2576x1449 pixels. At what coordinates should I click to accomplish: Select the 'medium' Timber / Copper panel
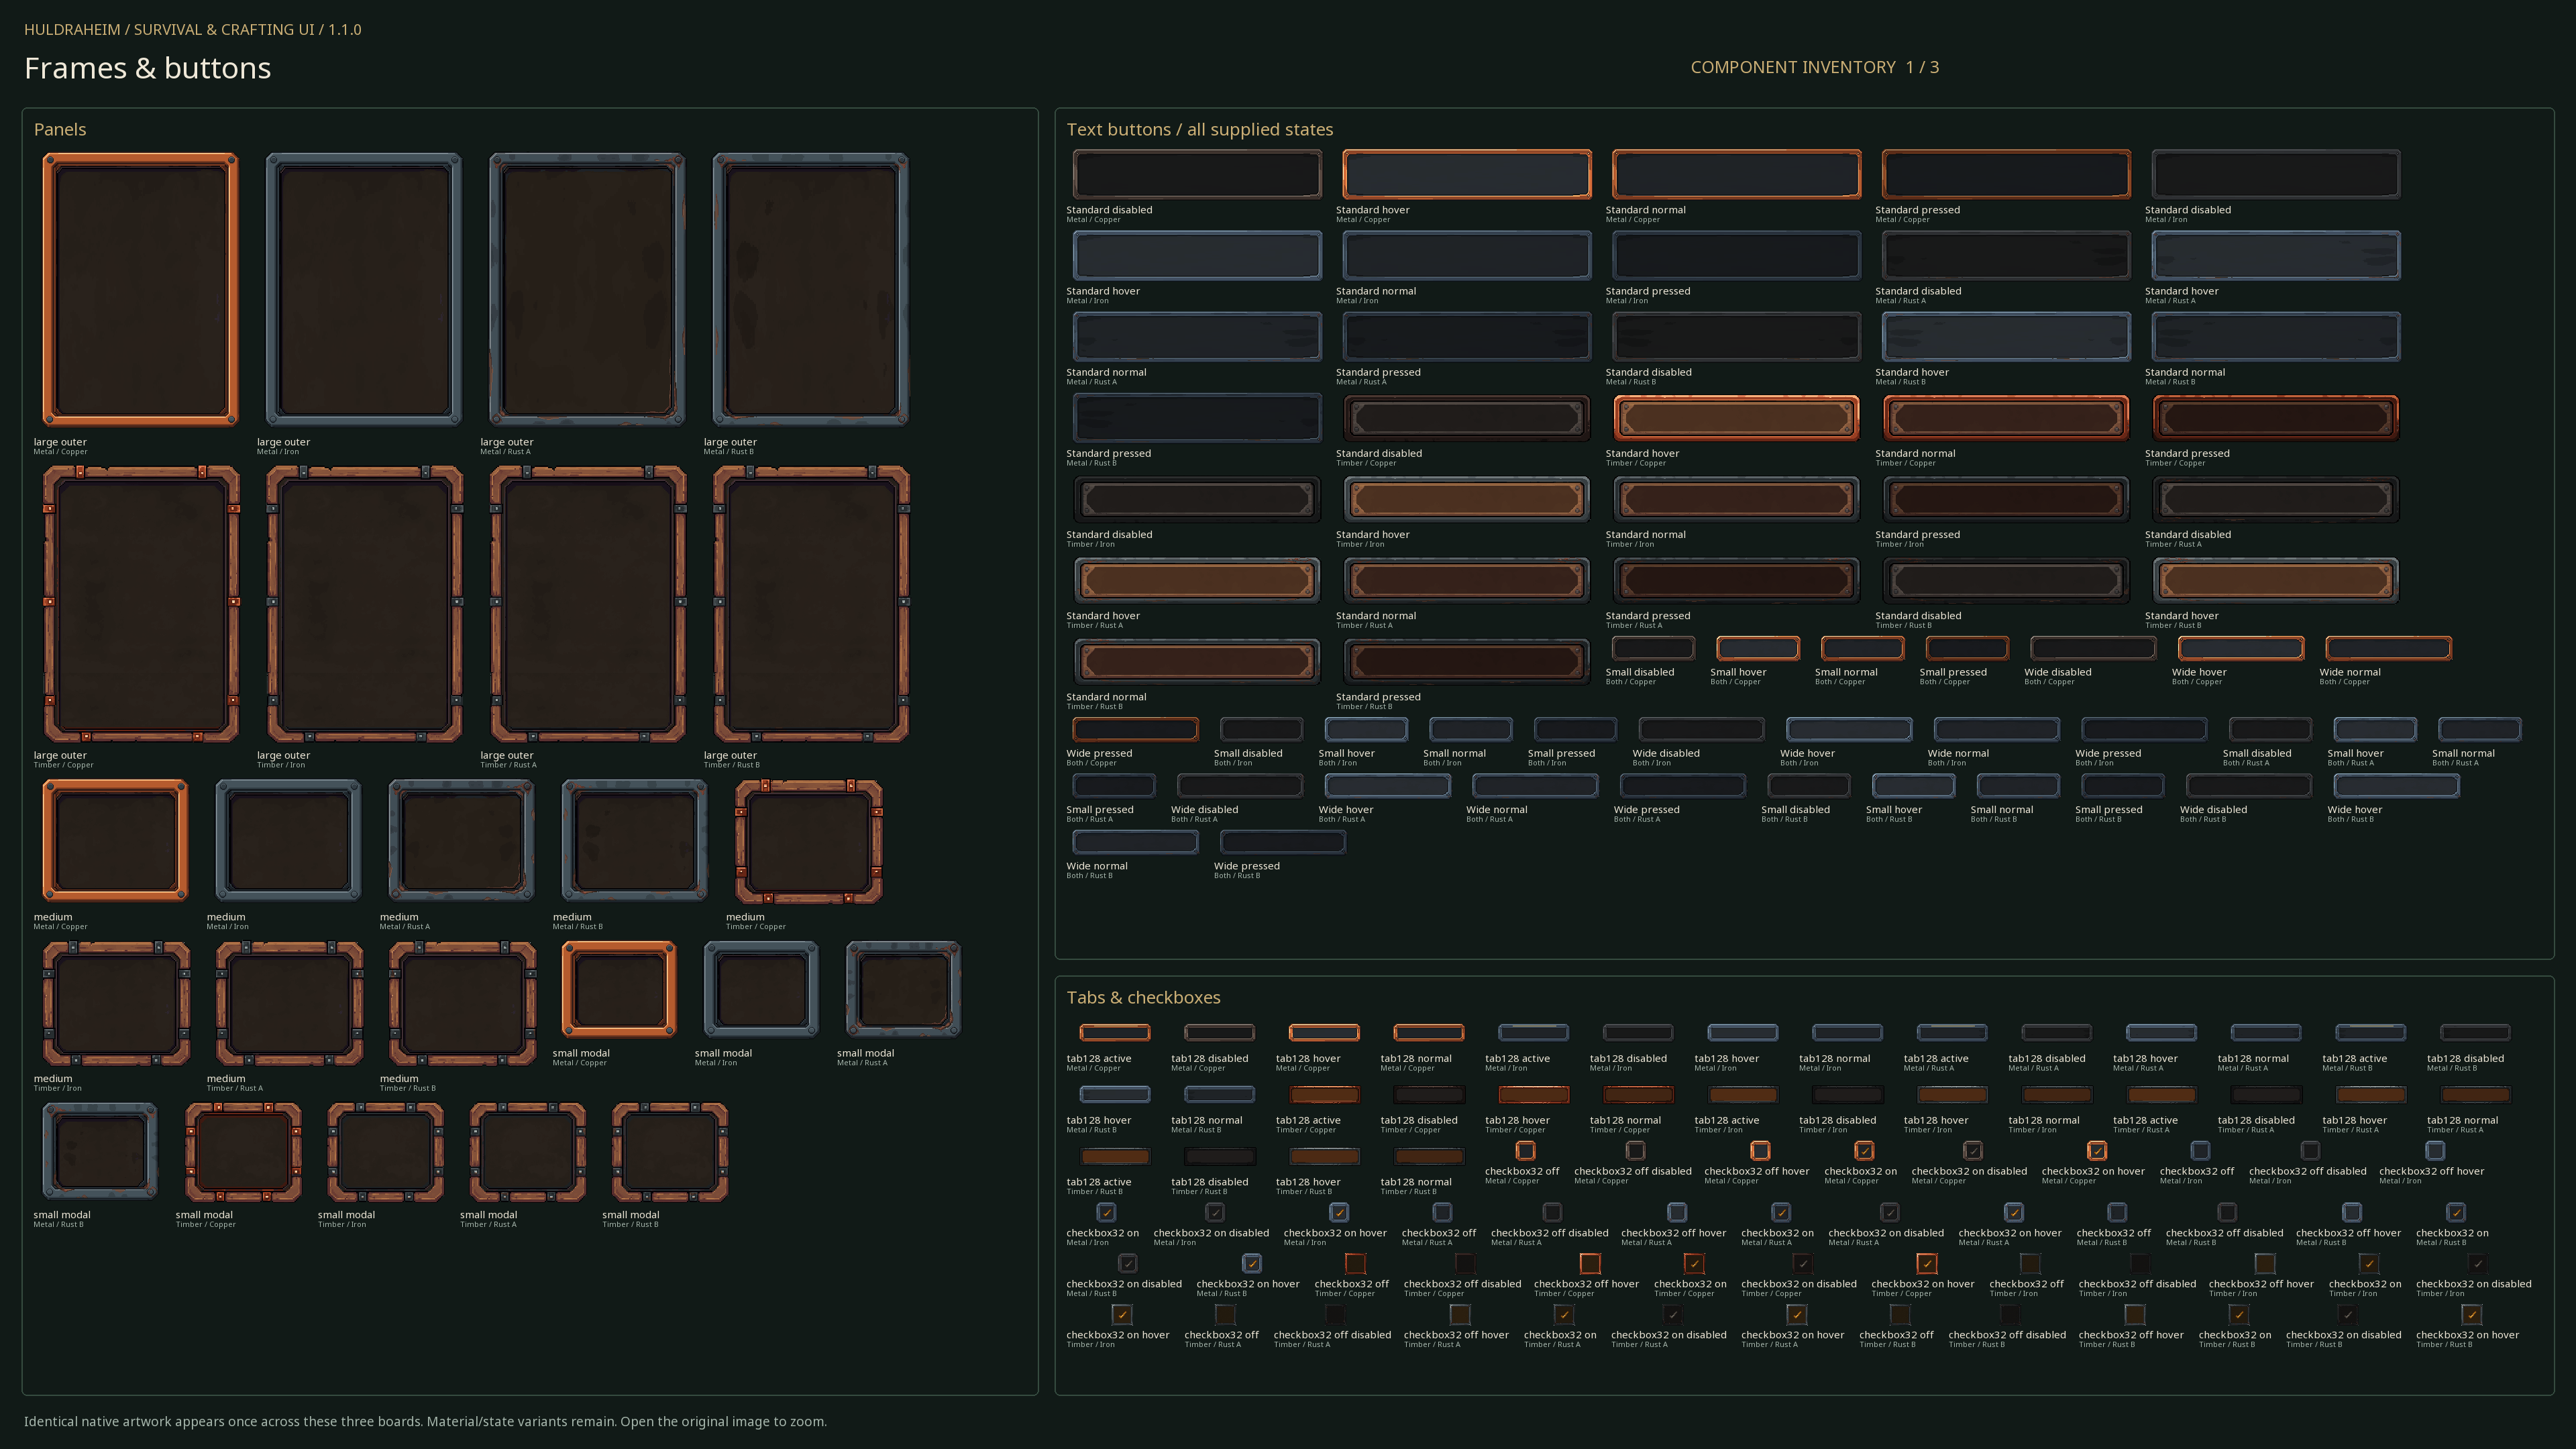[809, 842]
